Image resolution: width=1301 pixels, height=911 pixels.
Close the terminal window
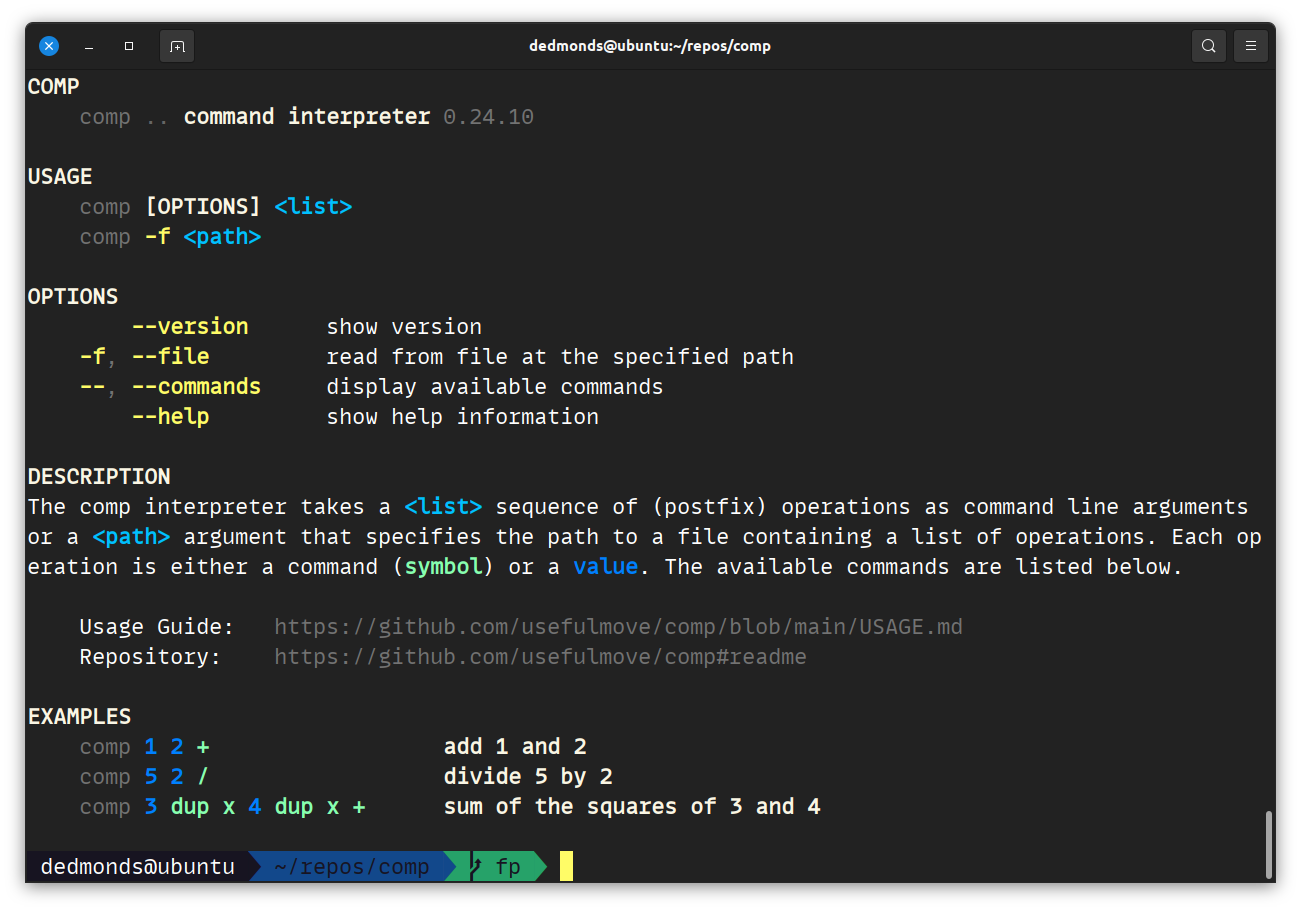click(x=49, y=46)
